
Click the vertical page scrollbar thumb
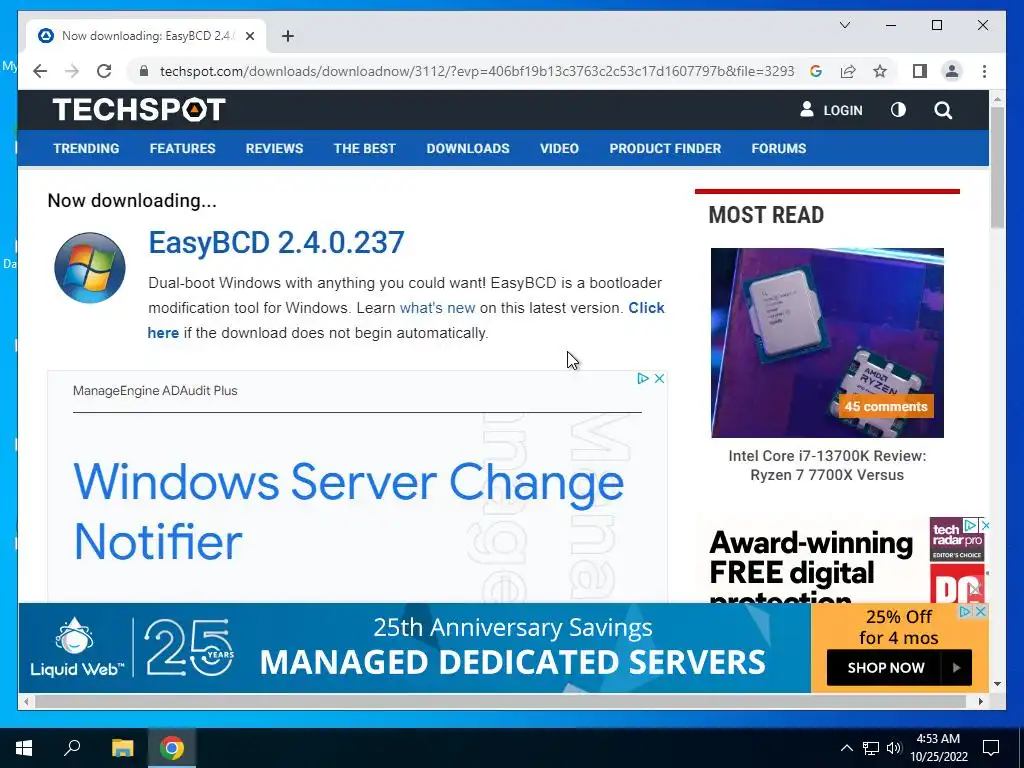click(x=997, y=167)
